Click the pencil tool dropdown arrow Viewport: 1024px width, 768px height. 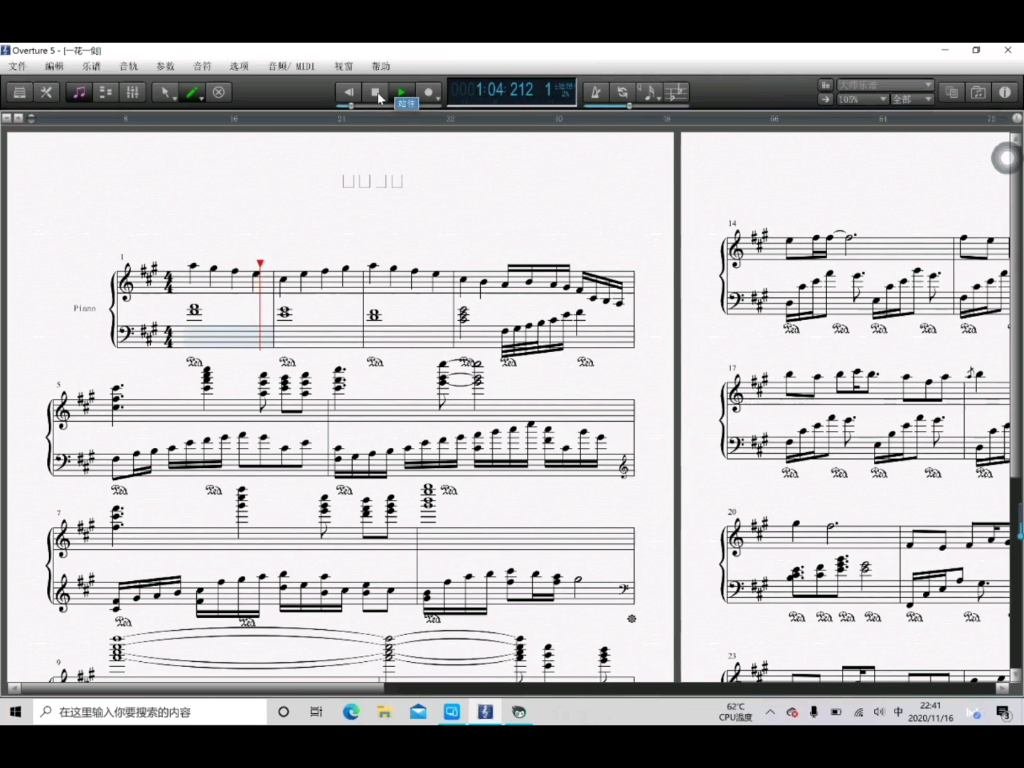[x=202, y=99]
